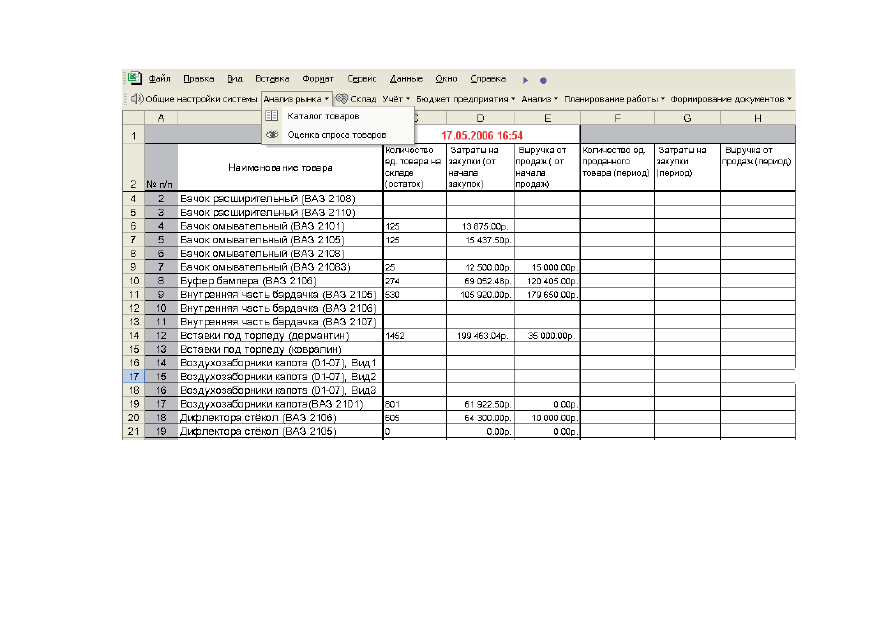Click the blue round record icon
The image size is (893, 629).
point(543,80)
